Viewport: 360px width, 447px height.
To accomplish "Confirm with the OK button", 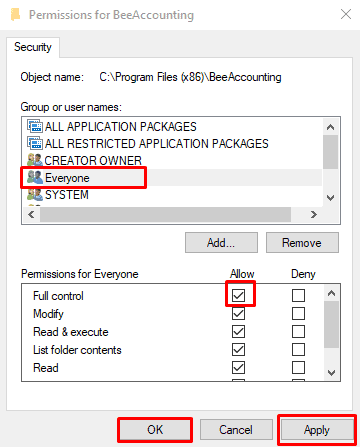I will (155, 430).
